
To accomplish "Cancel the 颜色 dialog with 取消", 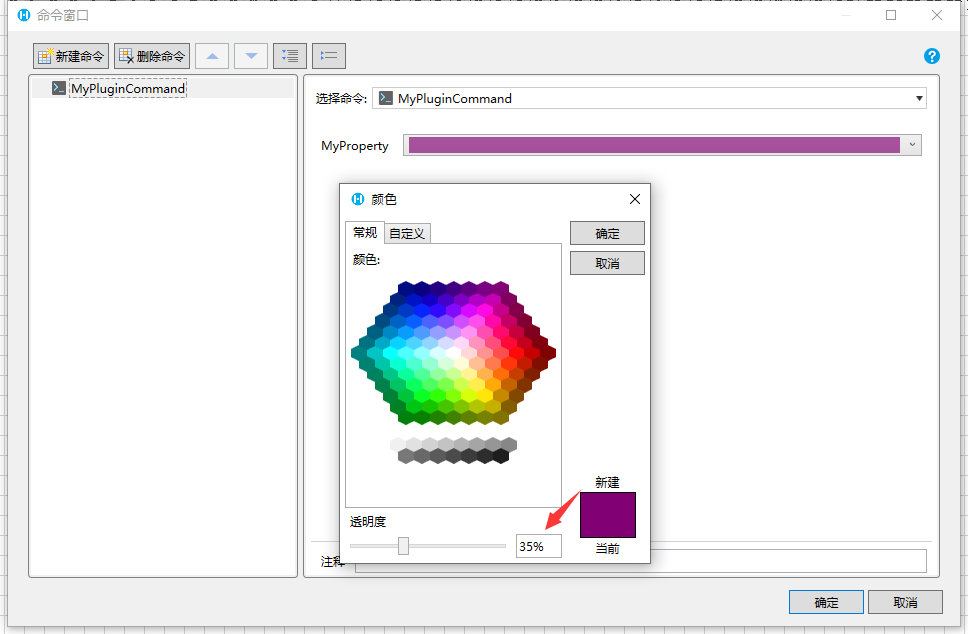I will (607, 263).
